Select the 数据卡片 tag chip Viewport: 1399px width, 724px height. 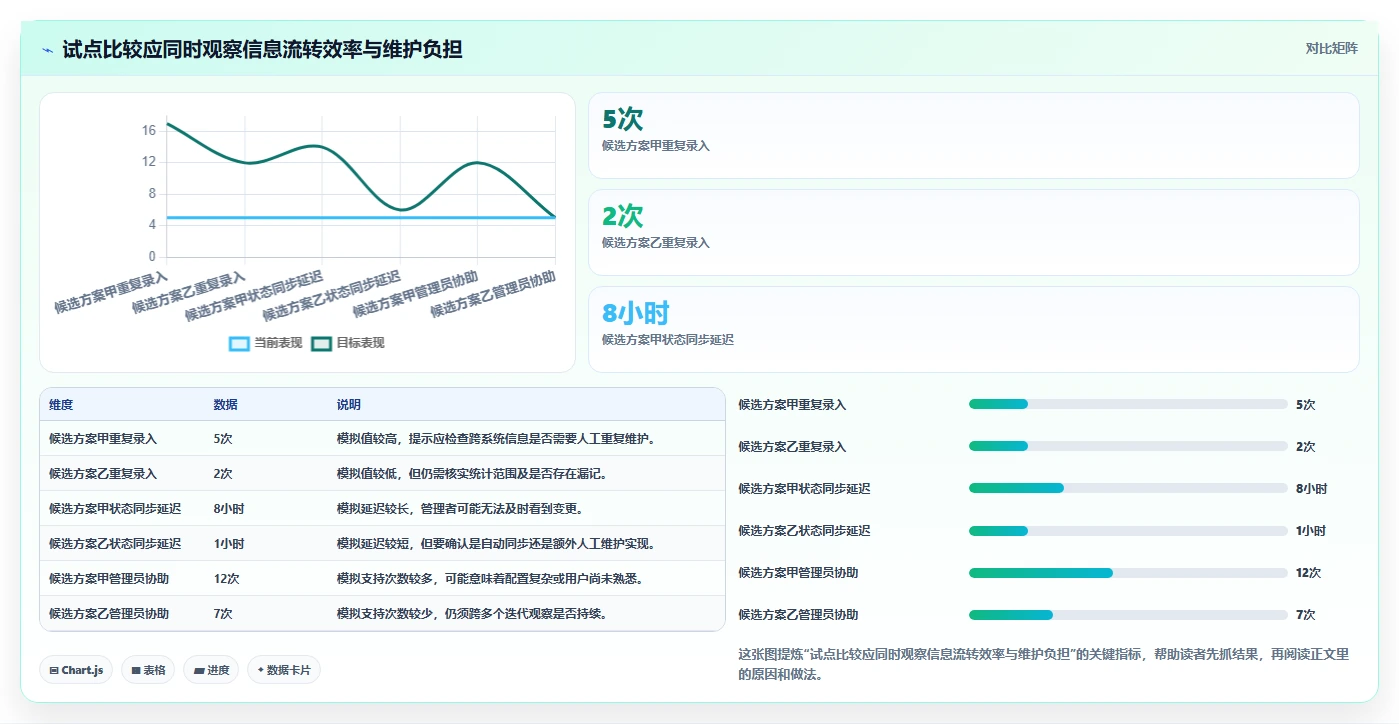pyautogui.click(x=283, y=670)
